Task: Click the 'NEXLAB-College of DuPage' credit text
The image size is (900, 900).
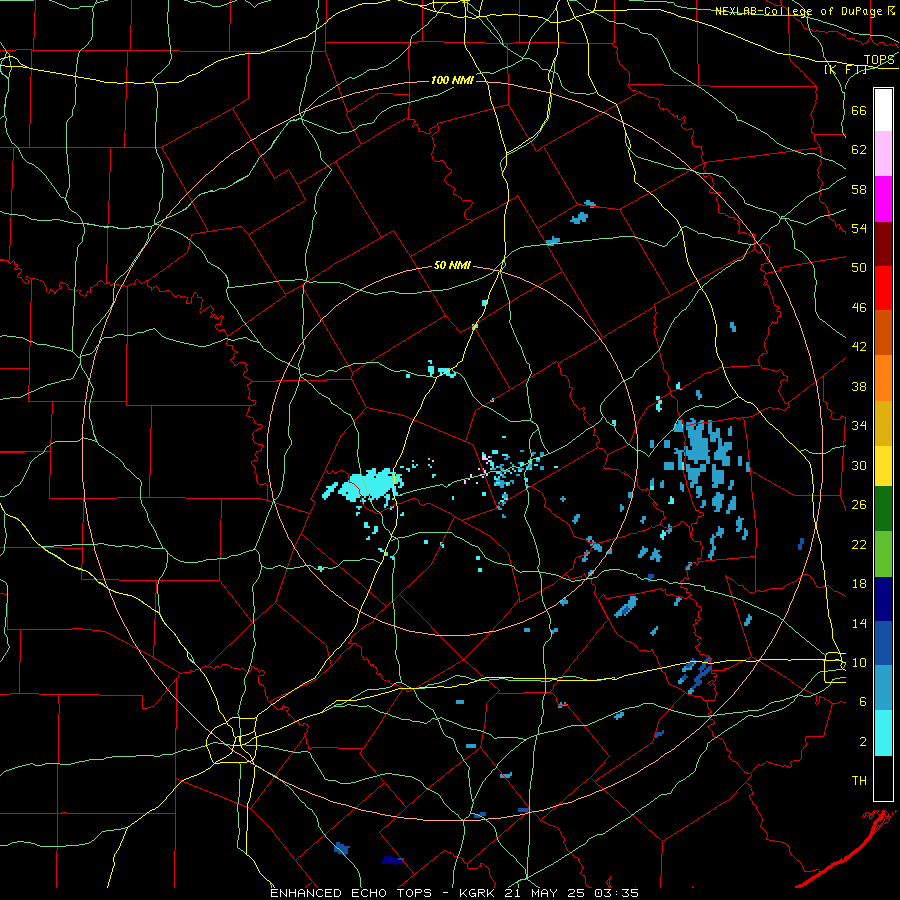Action: pyautogui.click(x=799, y=11)
